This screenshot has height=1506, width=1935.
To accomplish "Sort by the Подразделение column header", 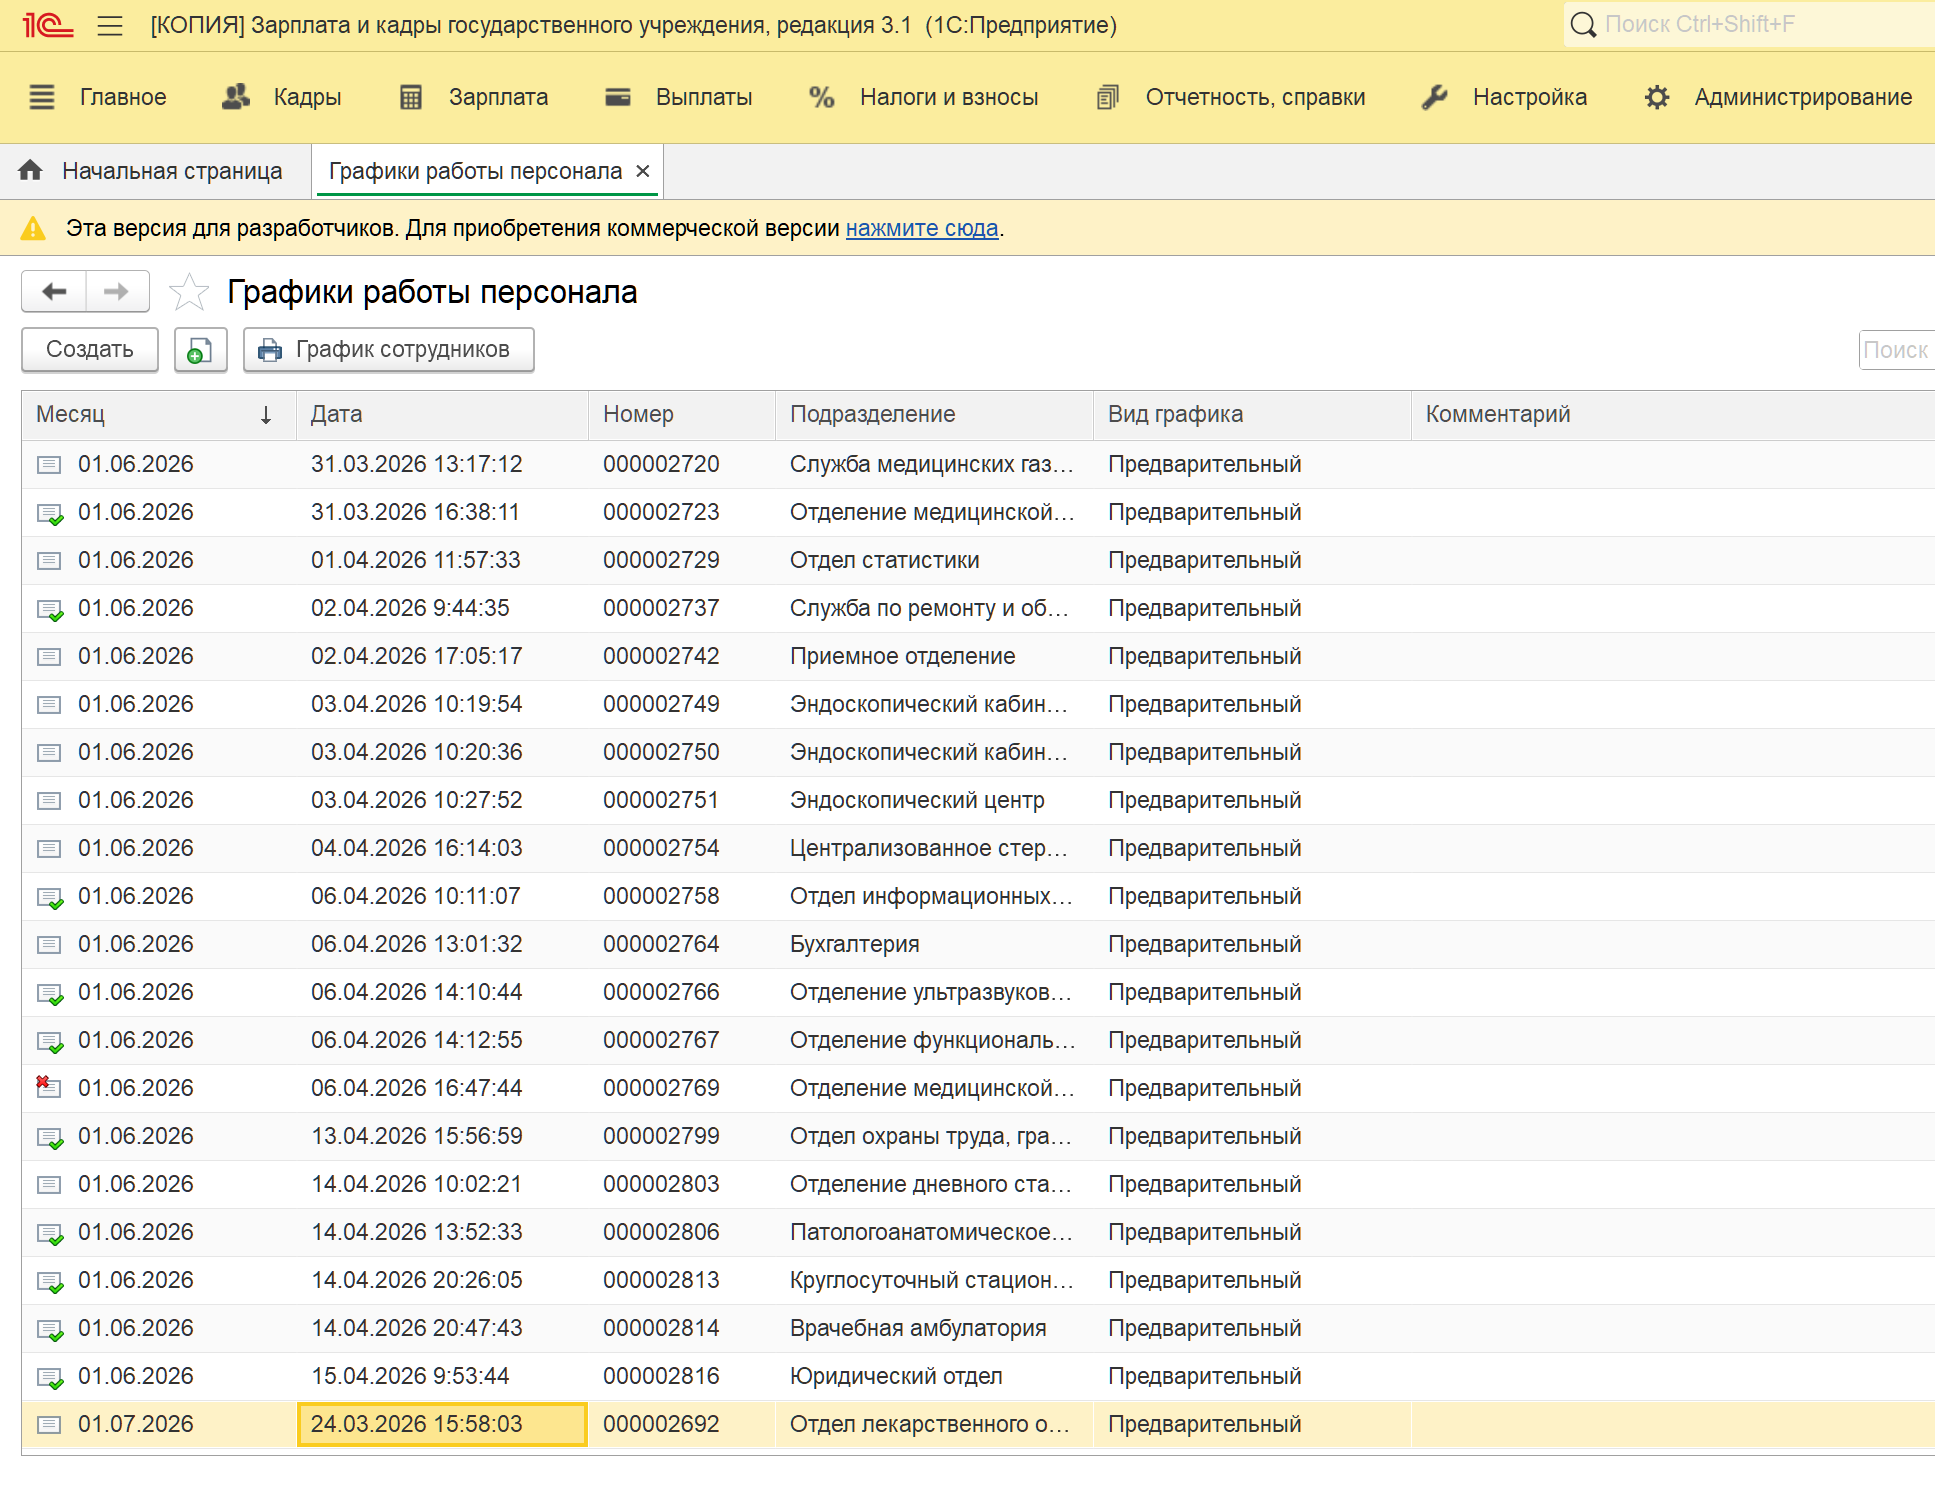I will coord(934,414).
